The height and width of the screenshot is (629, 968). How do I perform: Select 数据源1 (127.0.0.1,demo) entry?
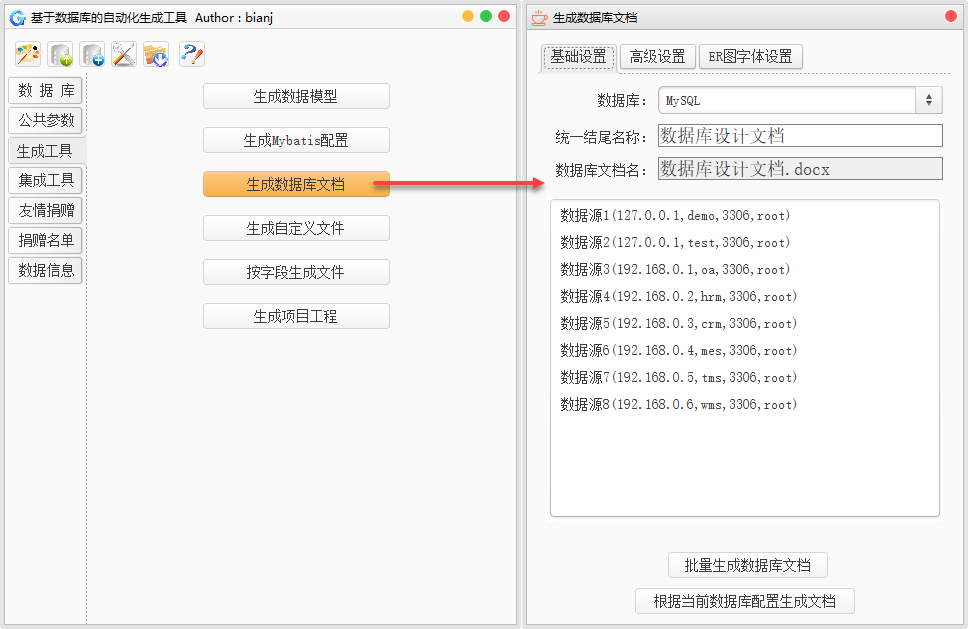coord(675,215)
